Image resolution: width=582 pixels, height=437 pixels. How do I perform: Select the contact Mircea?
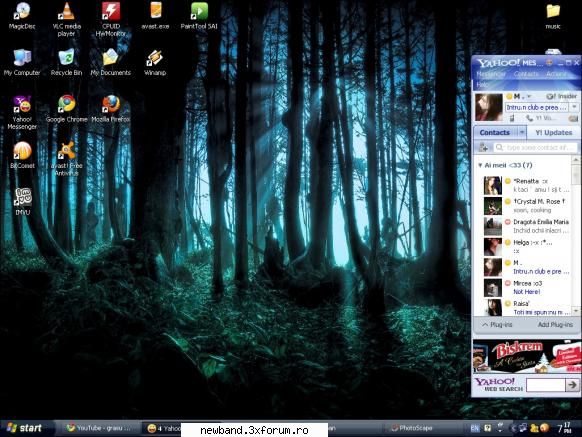(x=526, y=287)
